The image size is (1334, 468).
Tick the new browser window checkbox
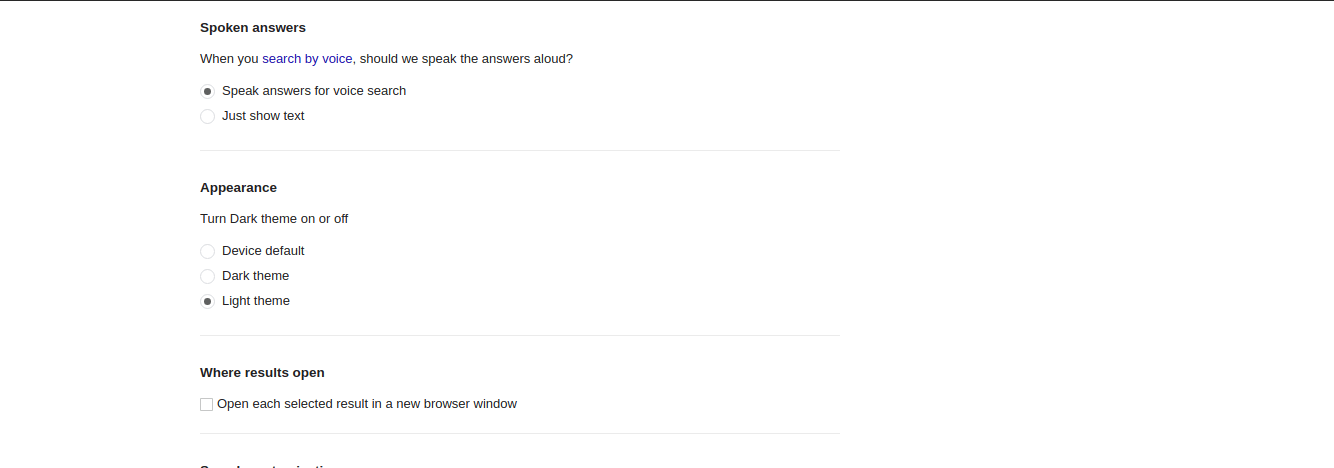click(206, 404)
